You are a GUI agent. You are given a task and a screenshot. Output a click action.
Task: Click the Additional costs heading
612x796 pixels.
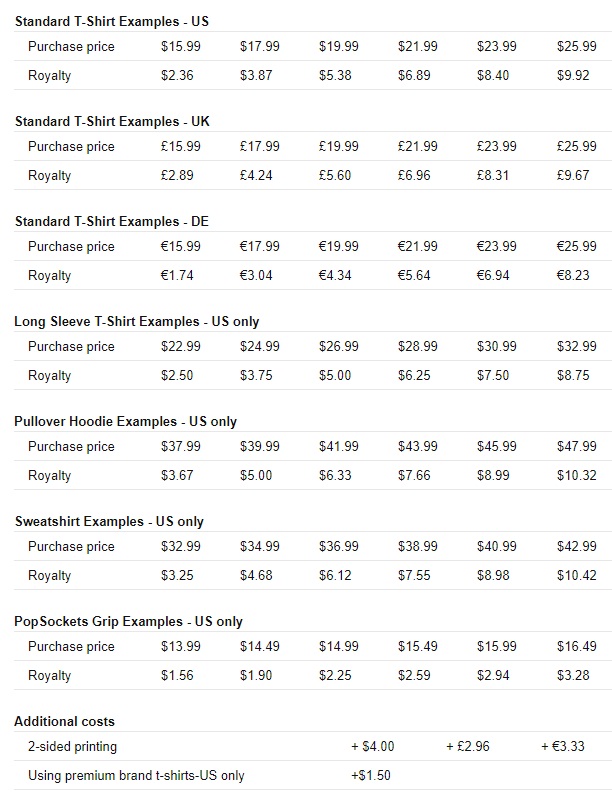(64, 721)
